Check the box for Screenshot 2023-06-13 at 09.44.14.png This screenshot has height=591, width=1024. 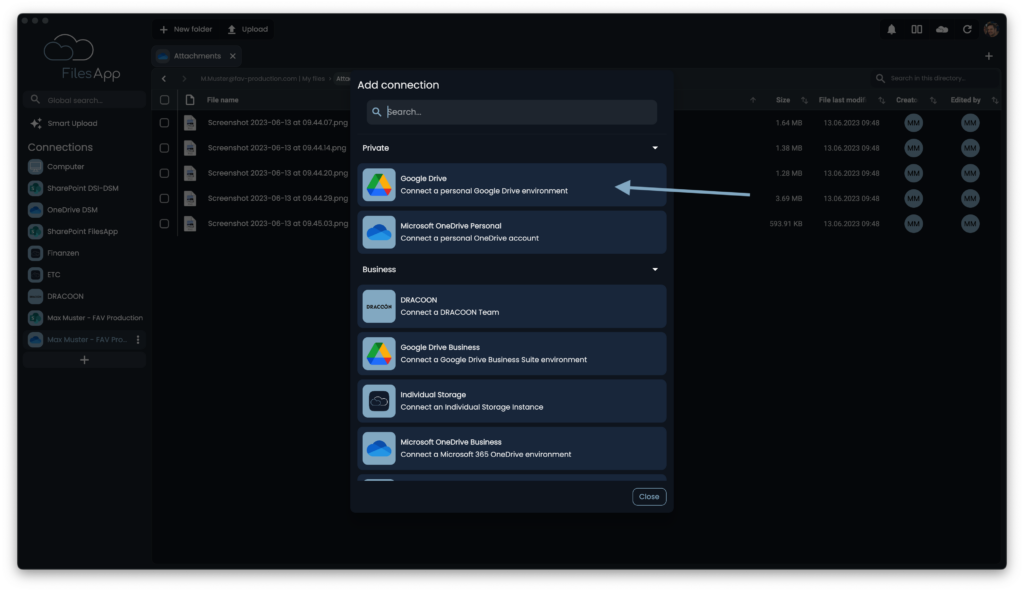point(165,148)
